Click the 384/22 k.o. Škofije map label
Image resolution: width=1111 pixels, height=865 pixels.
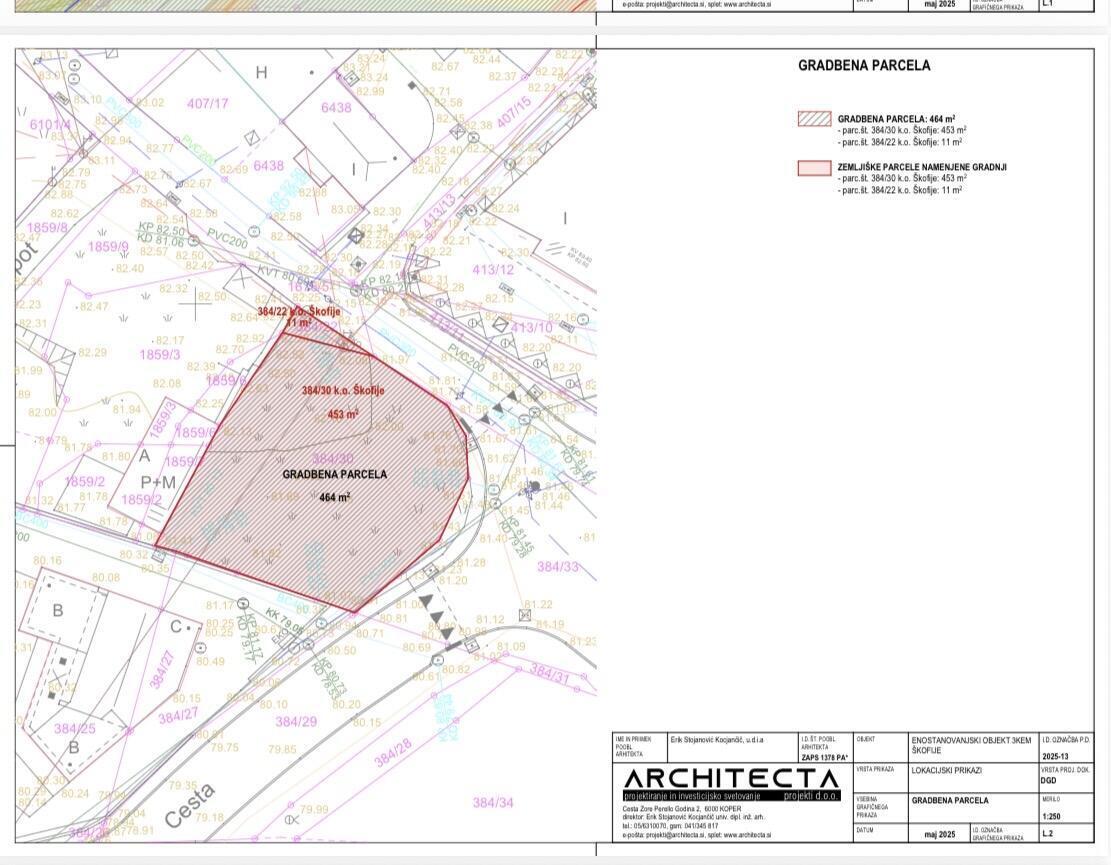coord(299,312)
